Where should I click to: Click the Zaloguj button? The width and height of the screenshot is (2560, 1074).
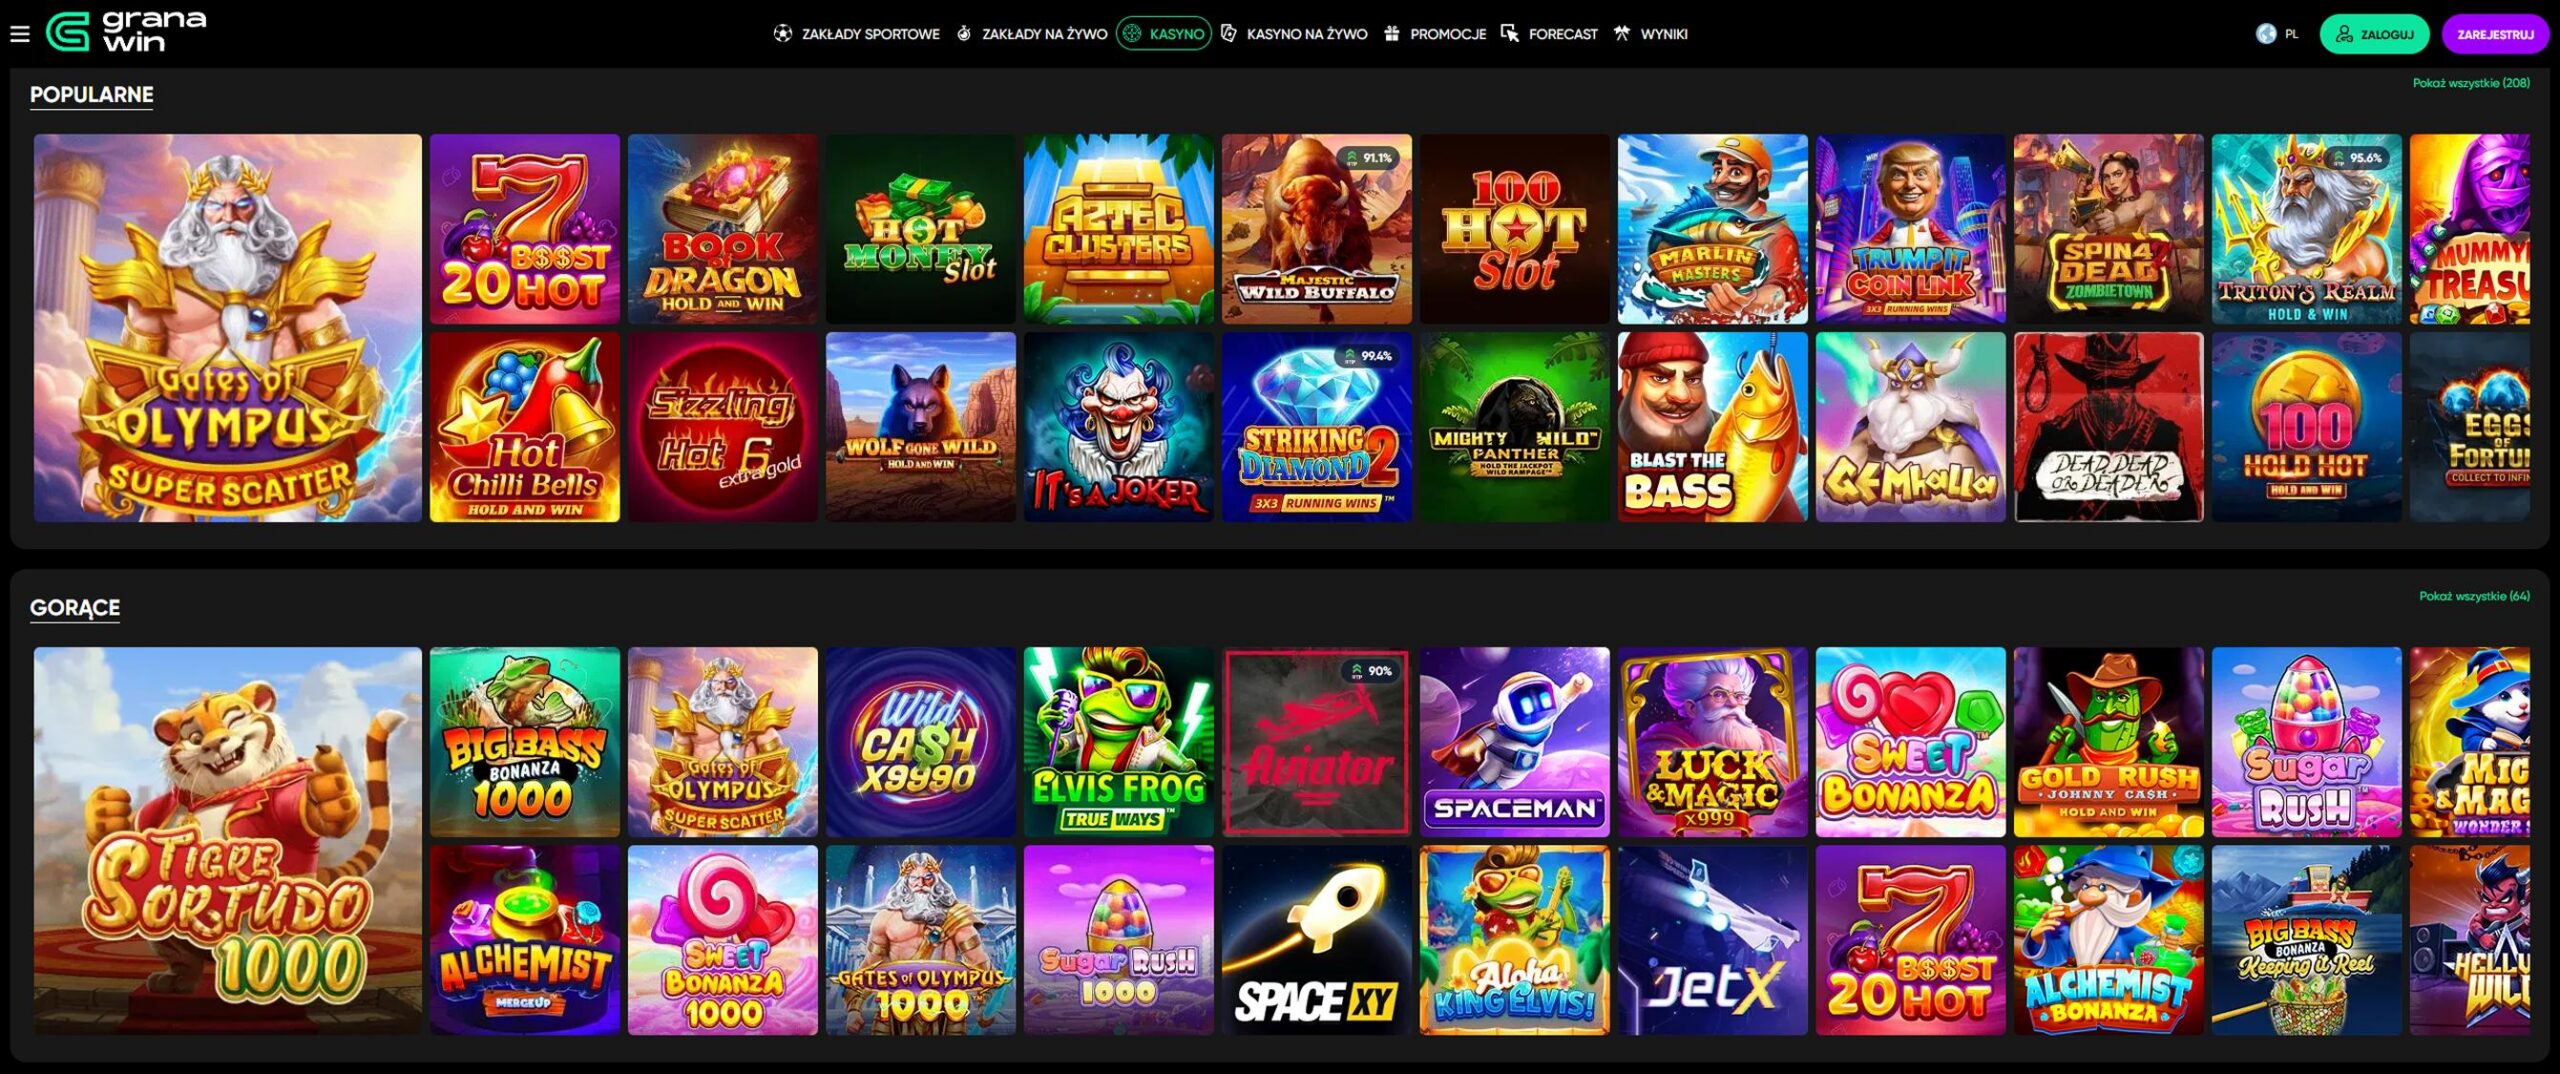[2374, 34]
